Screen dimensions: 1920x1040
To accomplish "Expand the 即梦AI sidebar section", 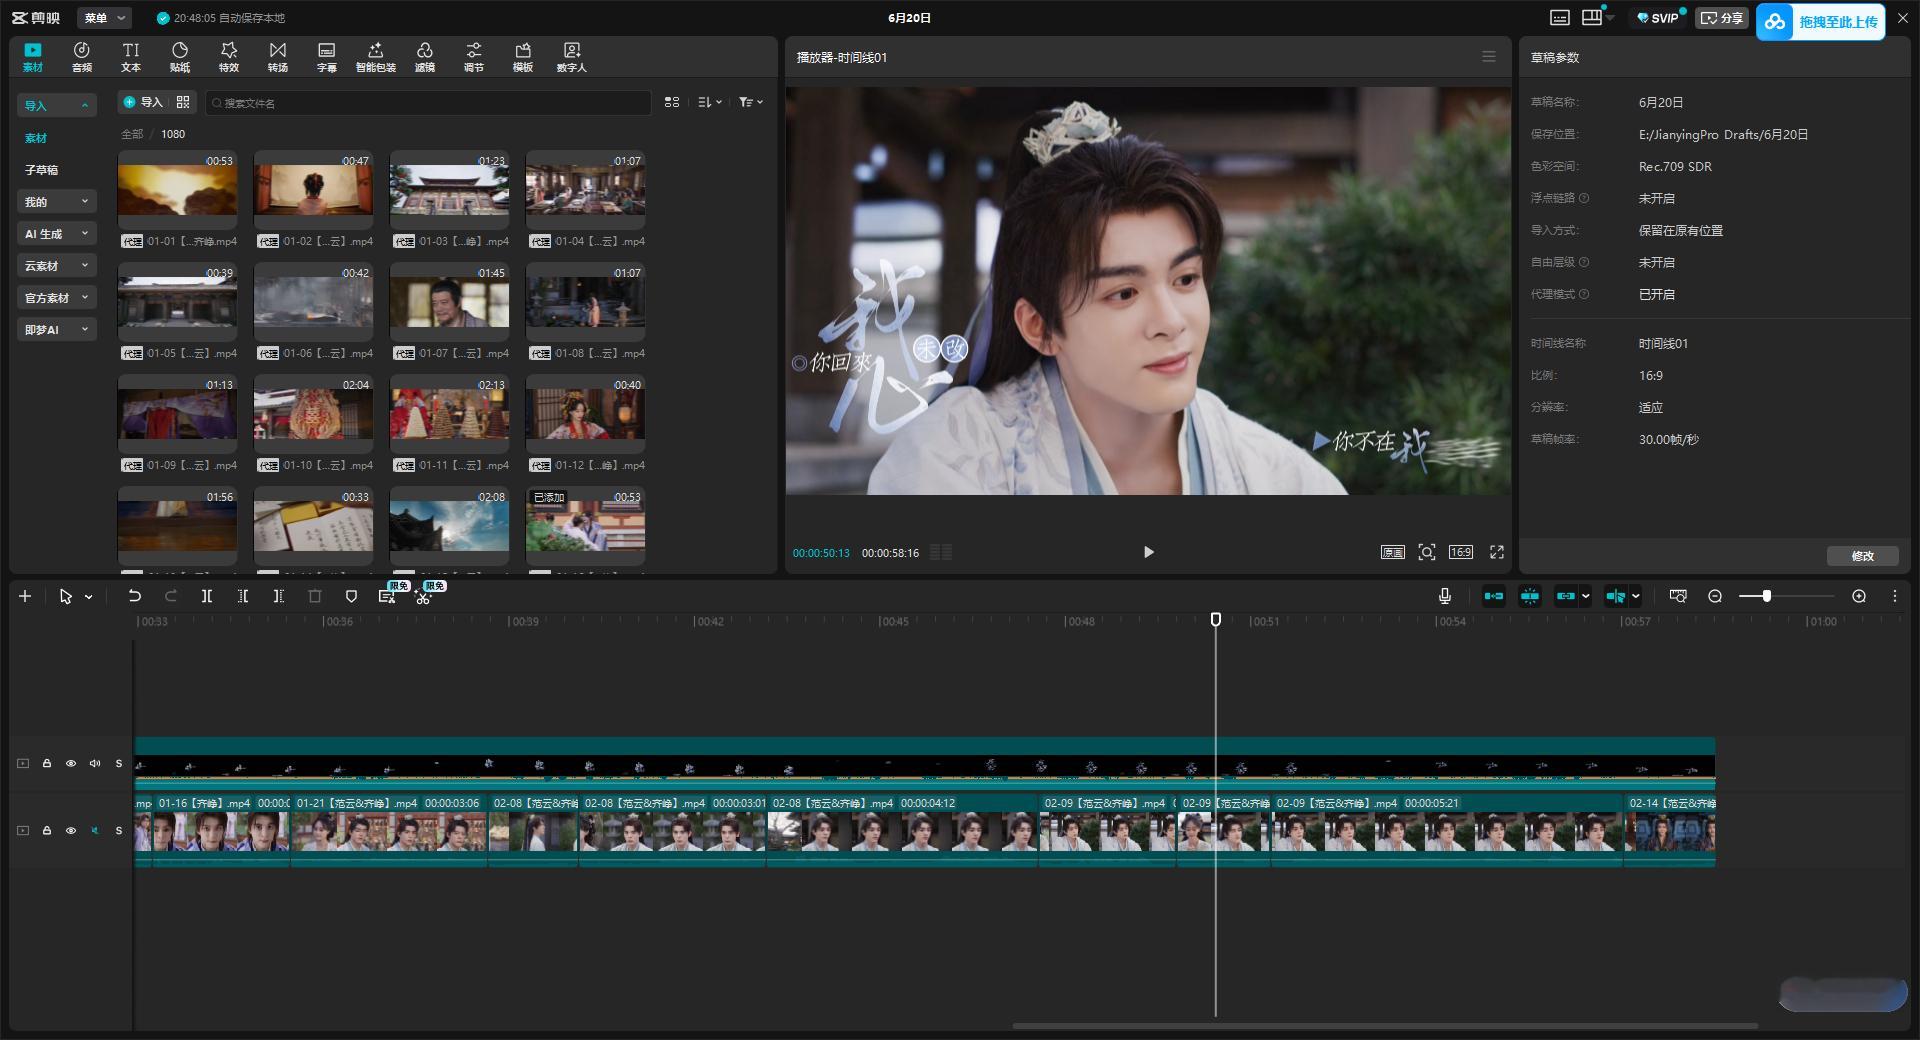I will click(56, 330).
